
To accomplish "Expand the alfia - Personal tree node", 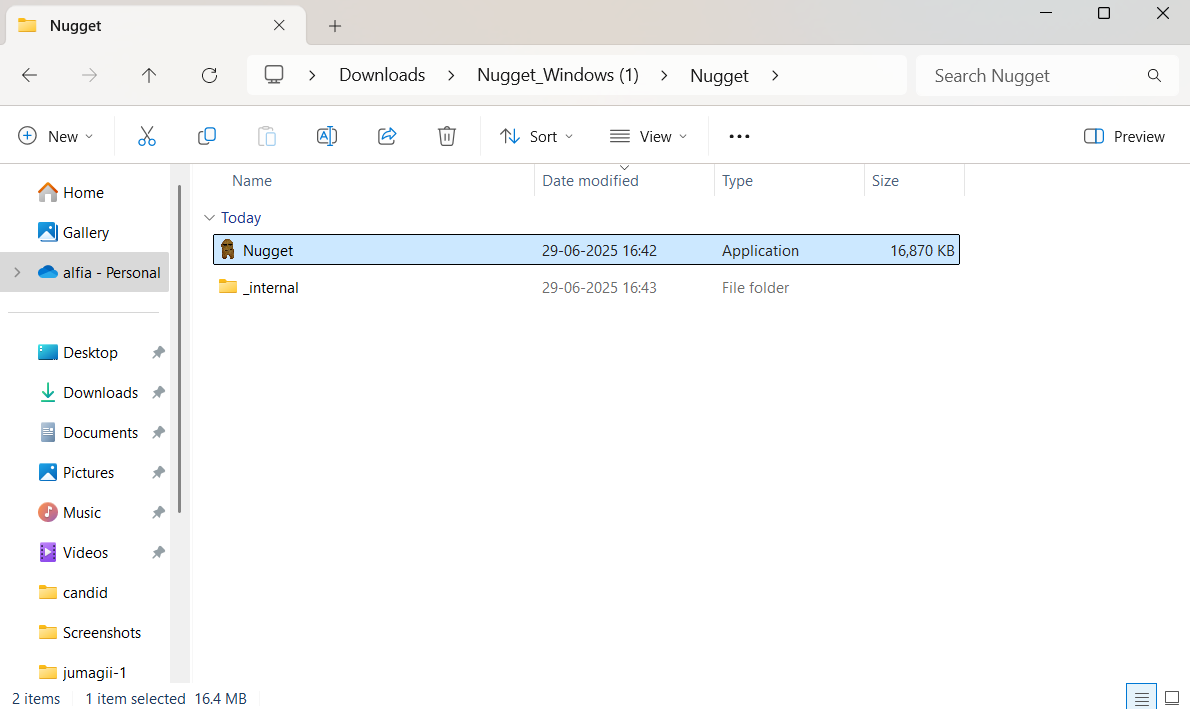I will pyautogui.click(x=17, y=273).
